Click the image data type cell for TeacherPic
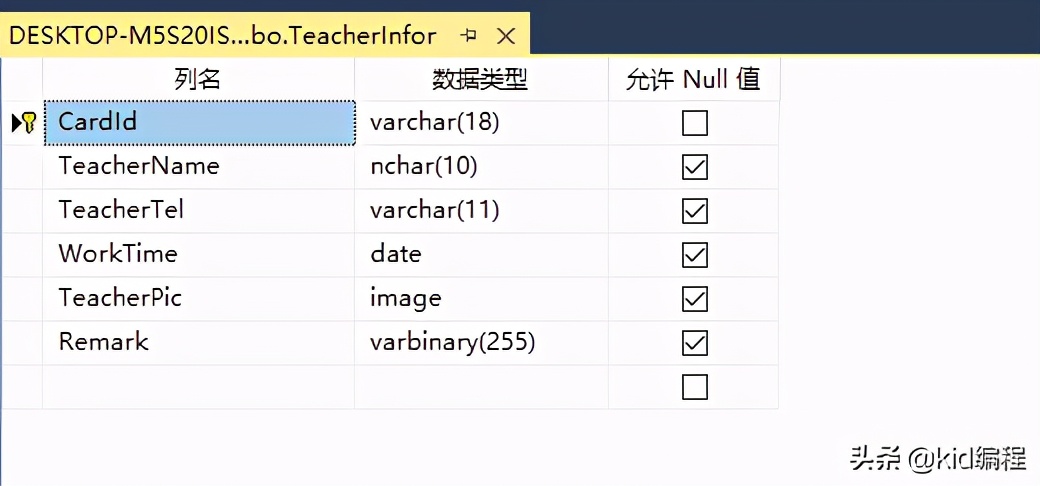This screenshot has width=1040, height=486. point(480,299)
